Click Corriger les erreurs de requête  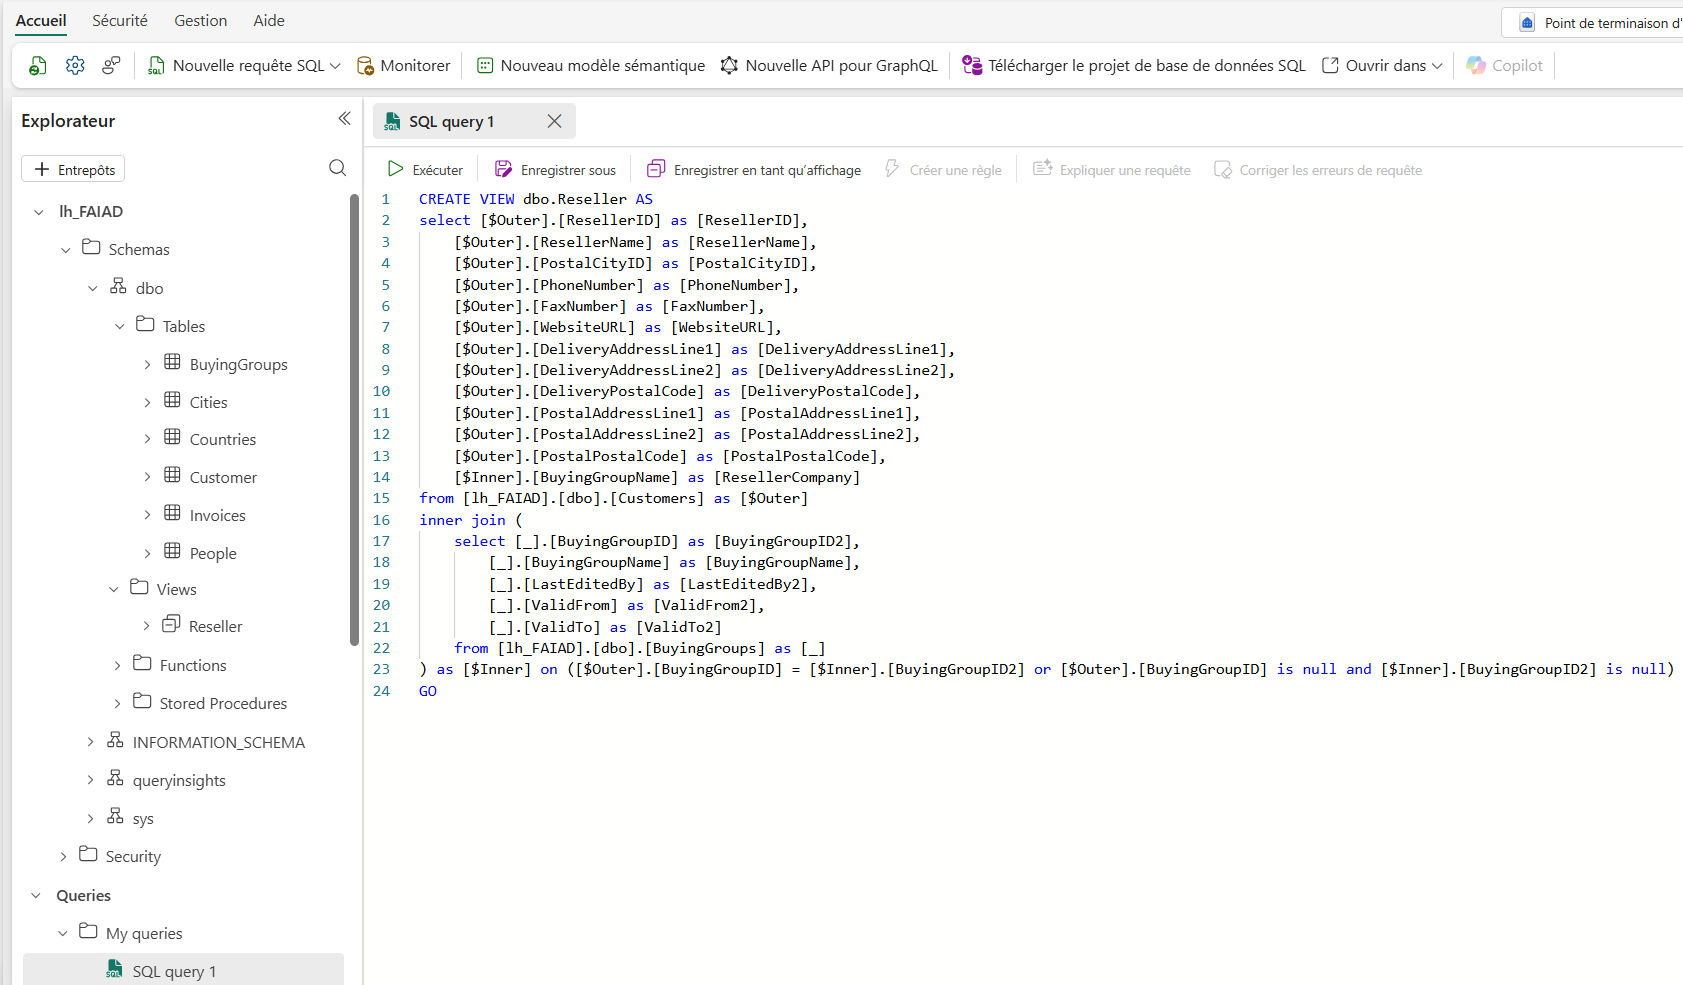coord(1318,170)
